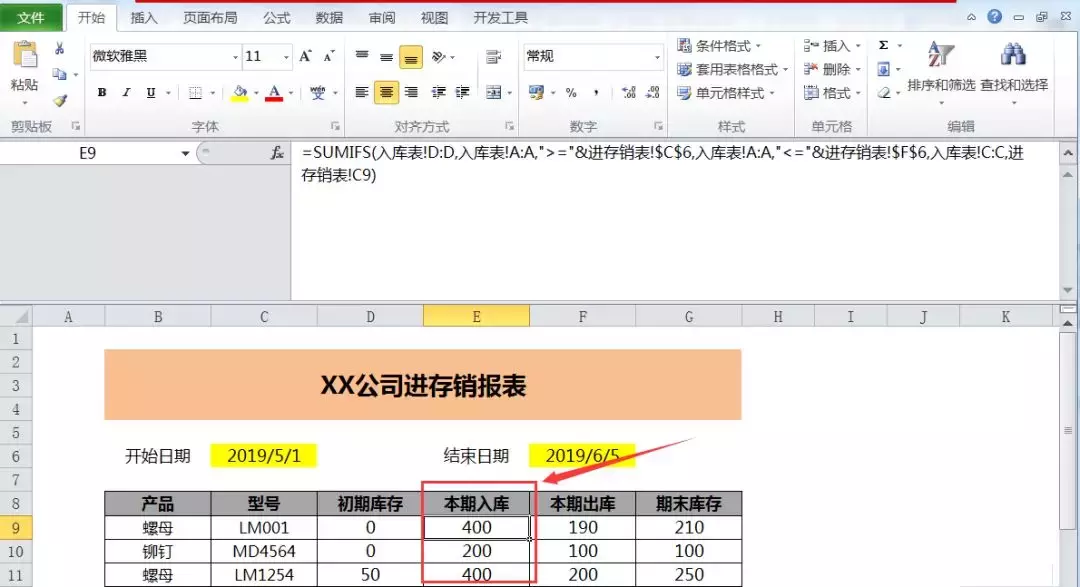Open the 数据 ribbon tab
Viewport: 1080px width, 587px height.
(x=328, y=17)
